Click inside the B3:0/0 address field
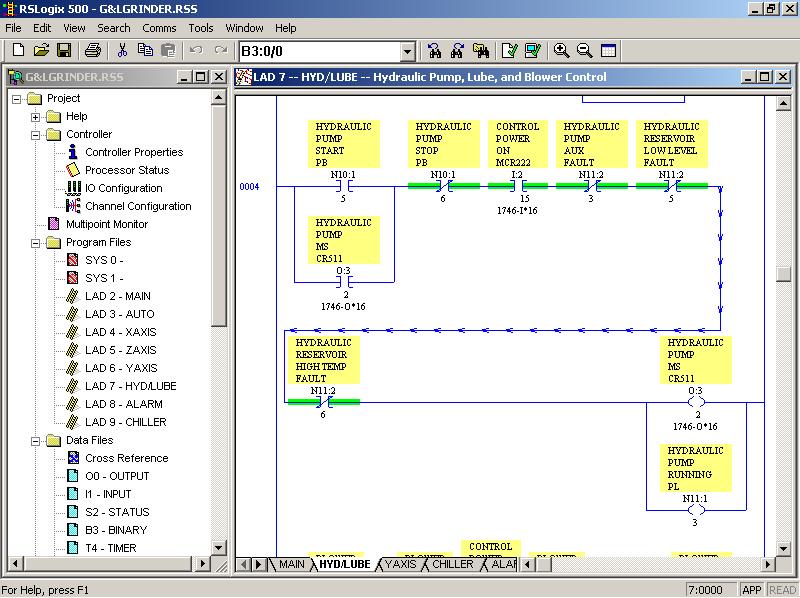The image size is (800, 598). [x=320, y=51]
